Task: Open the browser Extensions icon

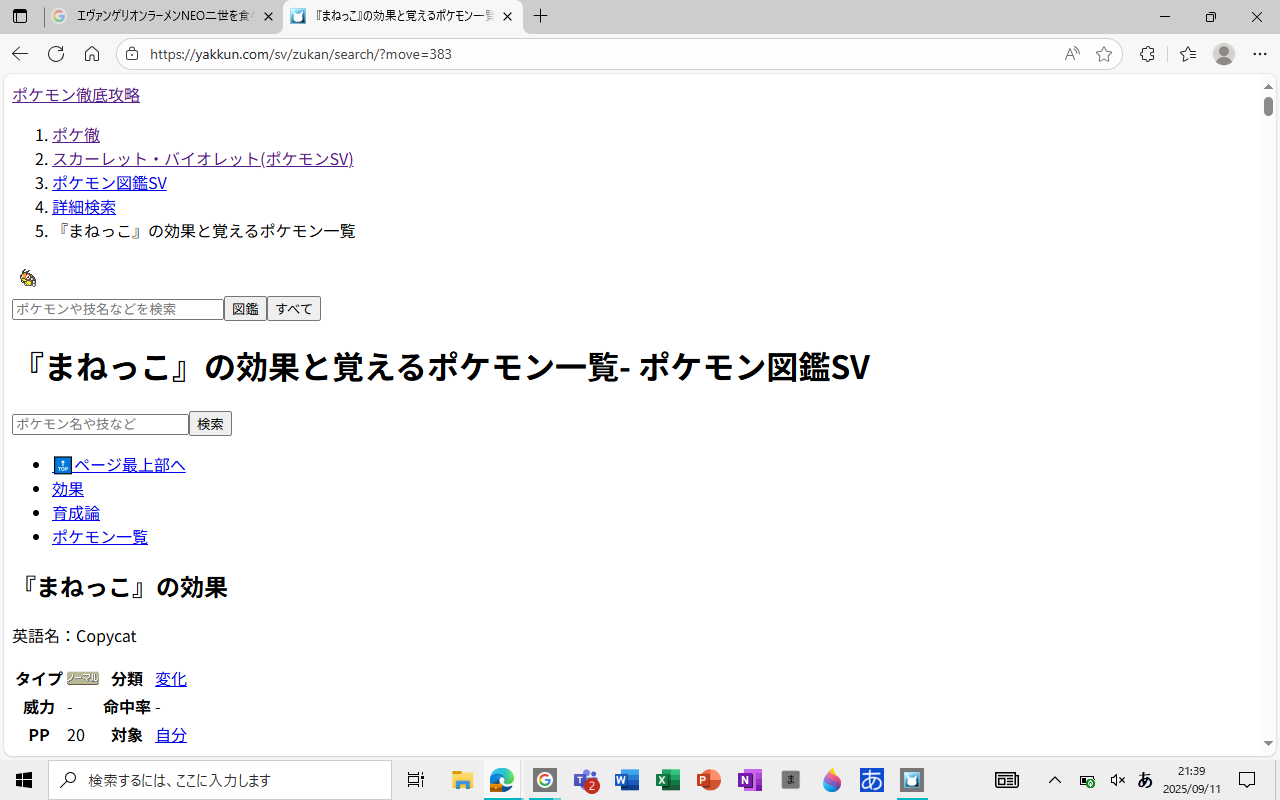Action: click(1147, 54)
